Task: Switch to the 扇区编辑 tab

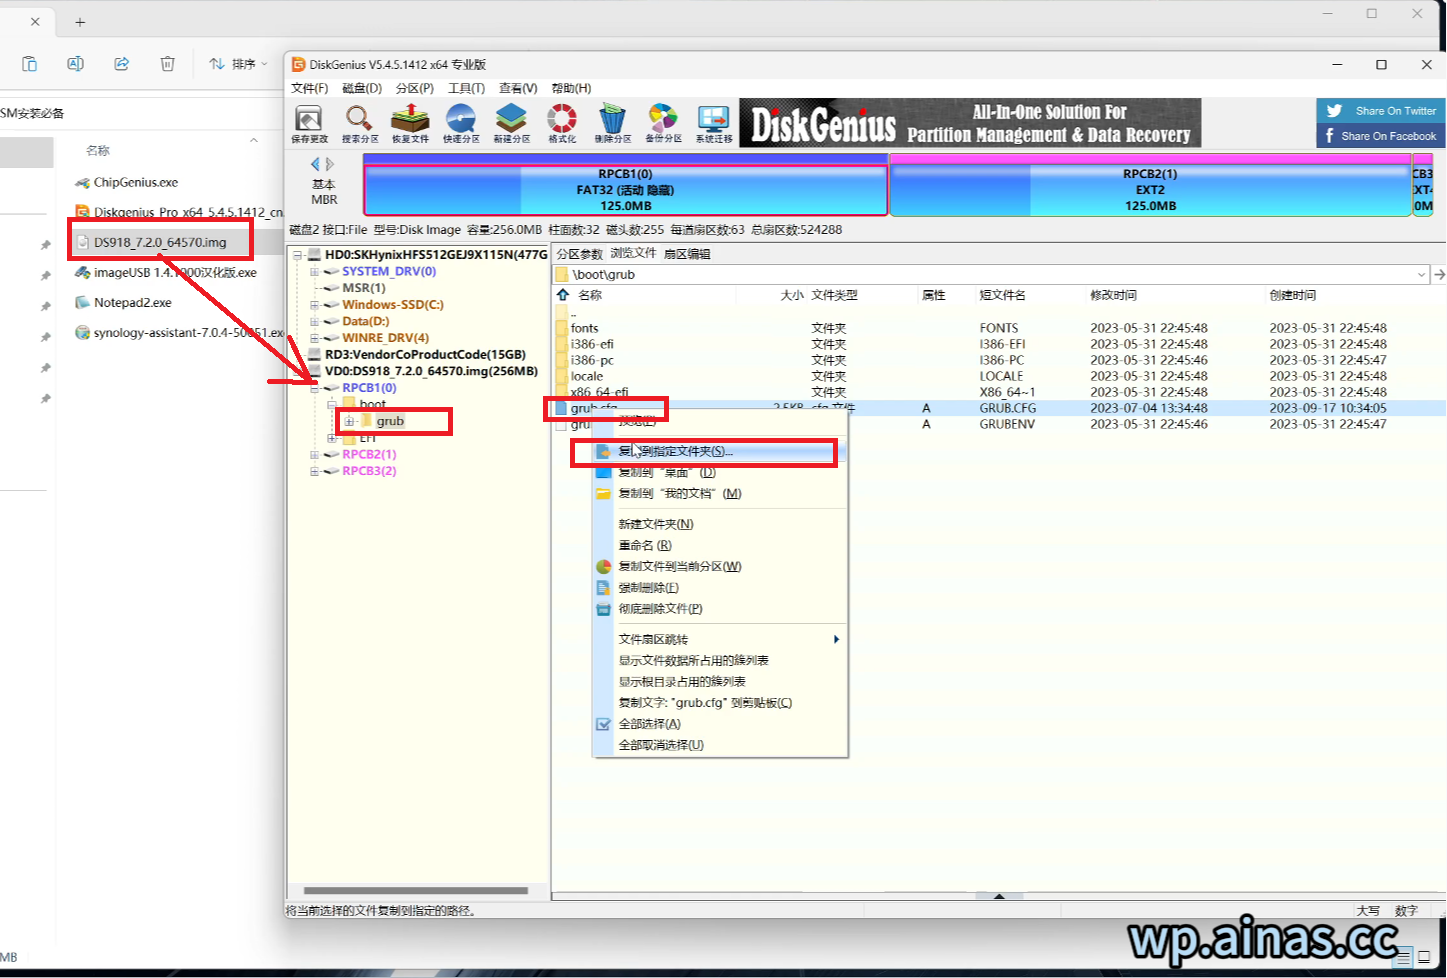Action: pyautogui.click(x=688, y=254)
